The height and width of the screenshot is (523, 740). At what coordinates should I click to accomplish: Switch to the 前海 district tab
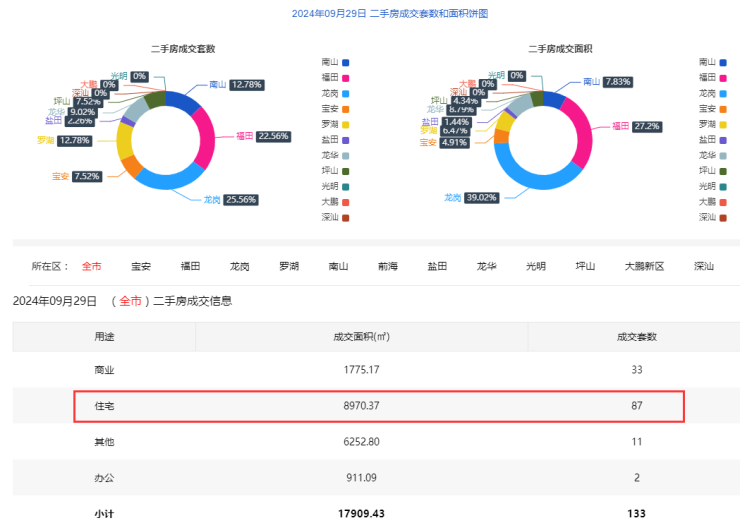388,267
